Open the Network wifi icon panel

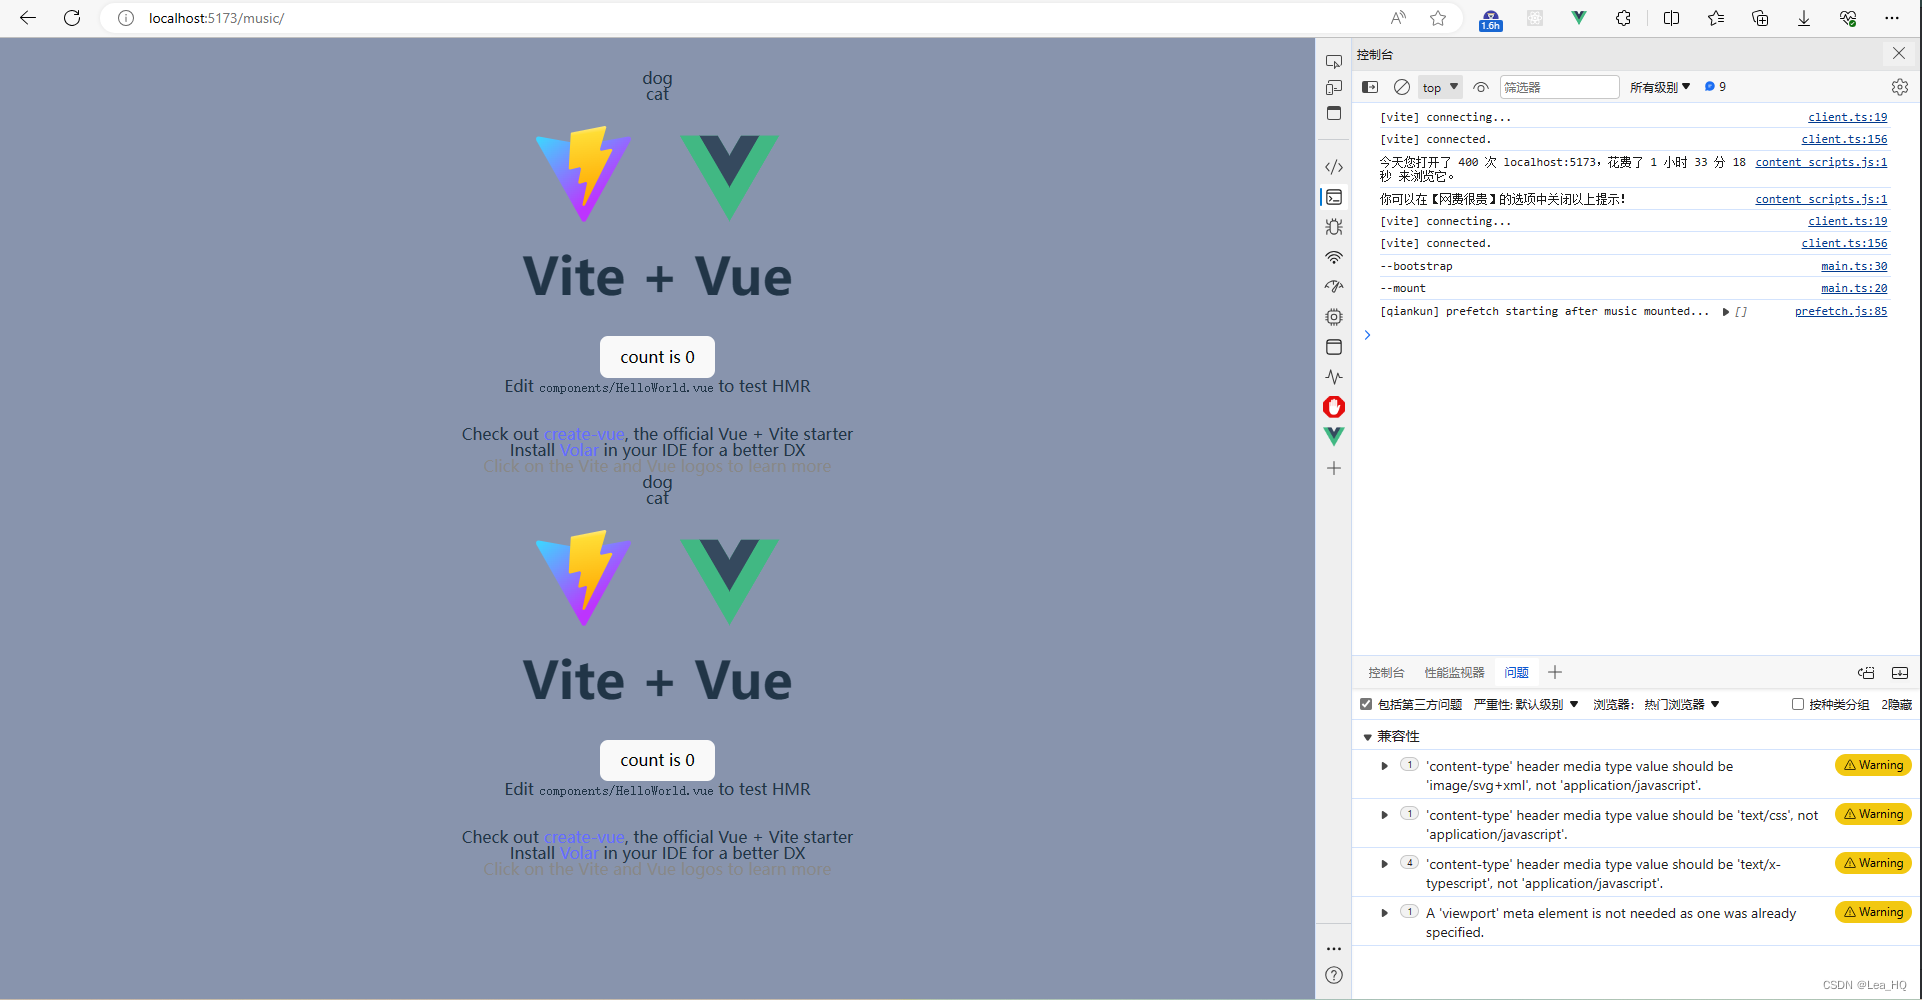click(x=1334, y=257)
